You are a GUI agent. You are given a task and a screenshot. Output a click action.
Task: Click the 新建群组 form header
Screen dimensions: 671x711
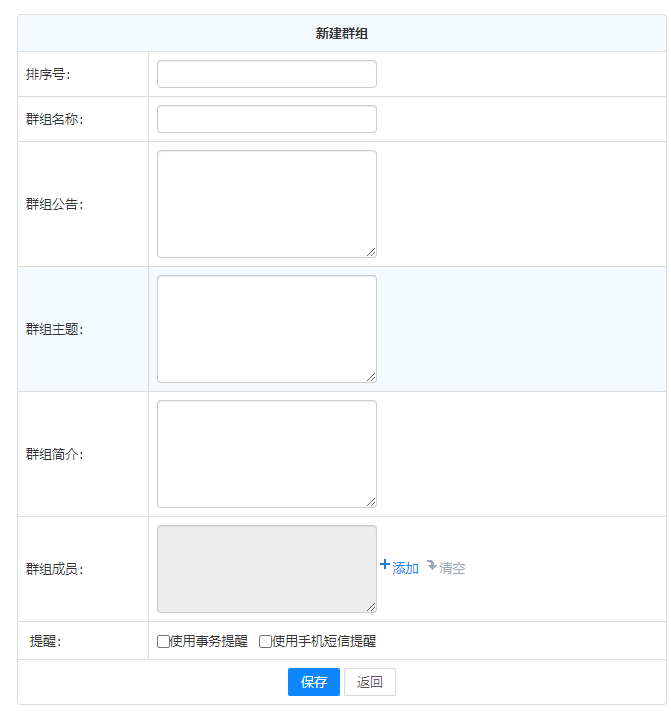coord(342,34)
